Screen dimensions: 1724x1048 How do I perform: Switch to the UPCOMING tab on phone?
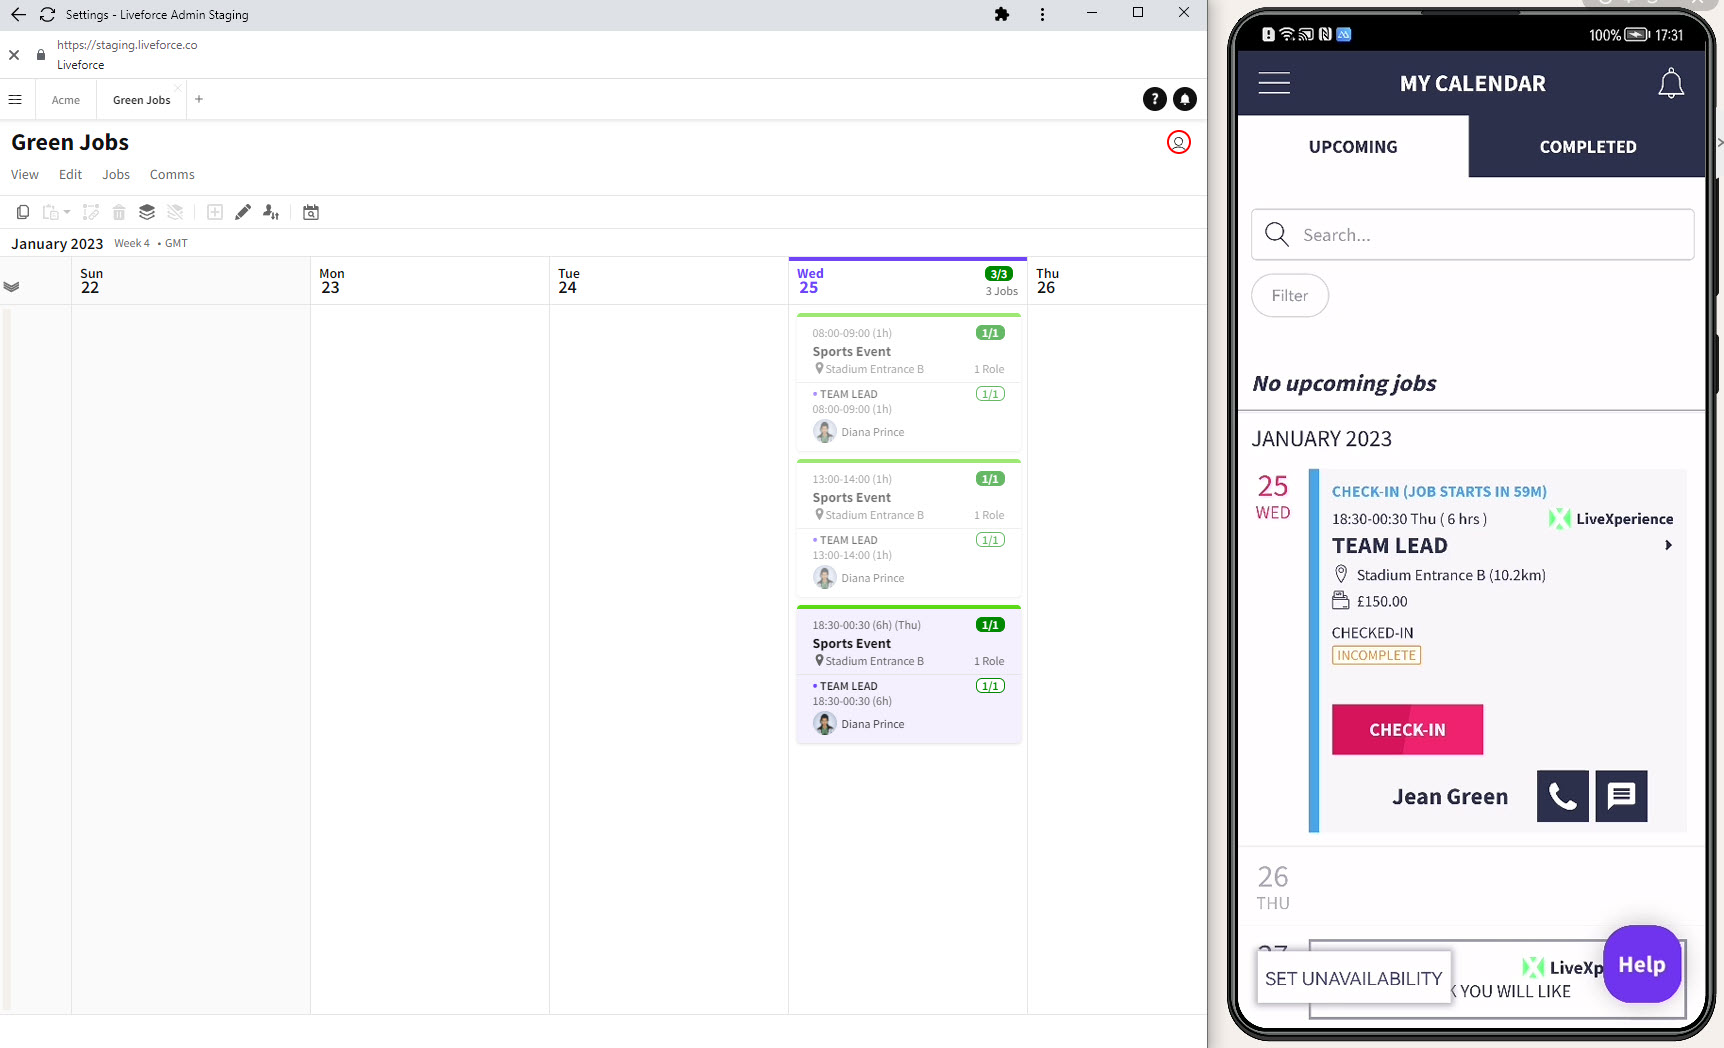1353,147
